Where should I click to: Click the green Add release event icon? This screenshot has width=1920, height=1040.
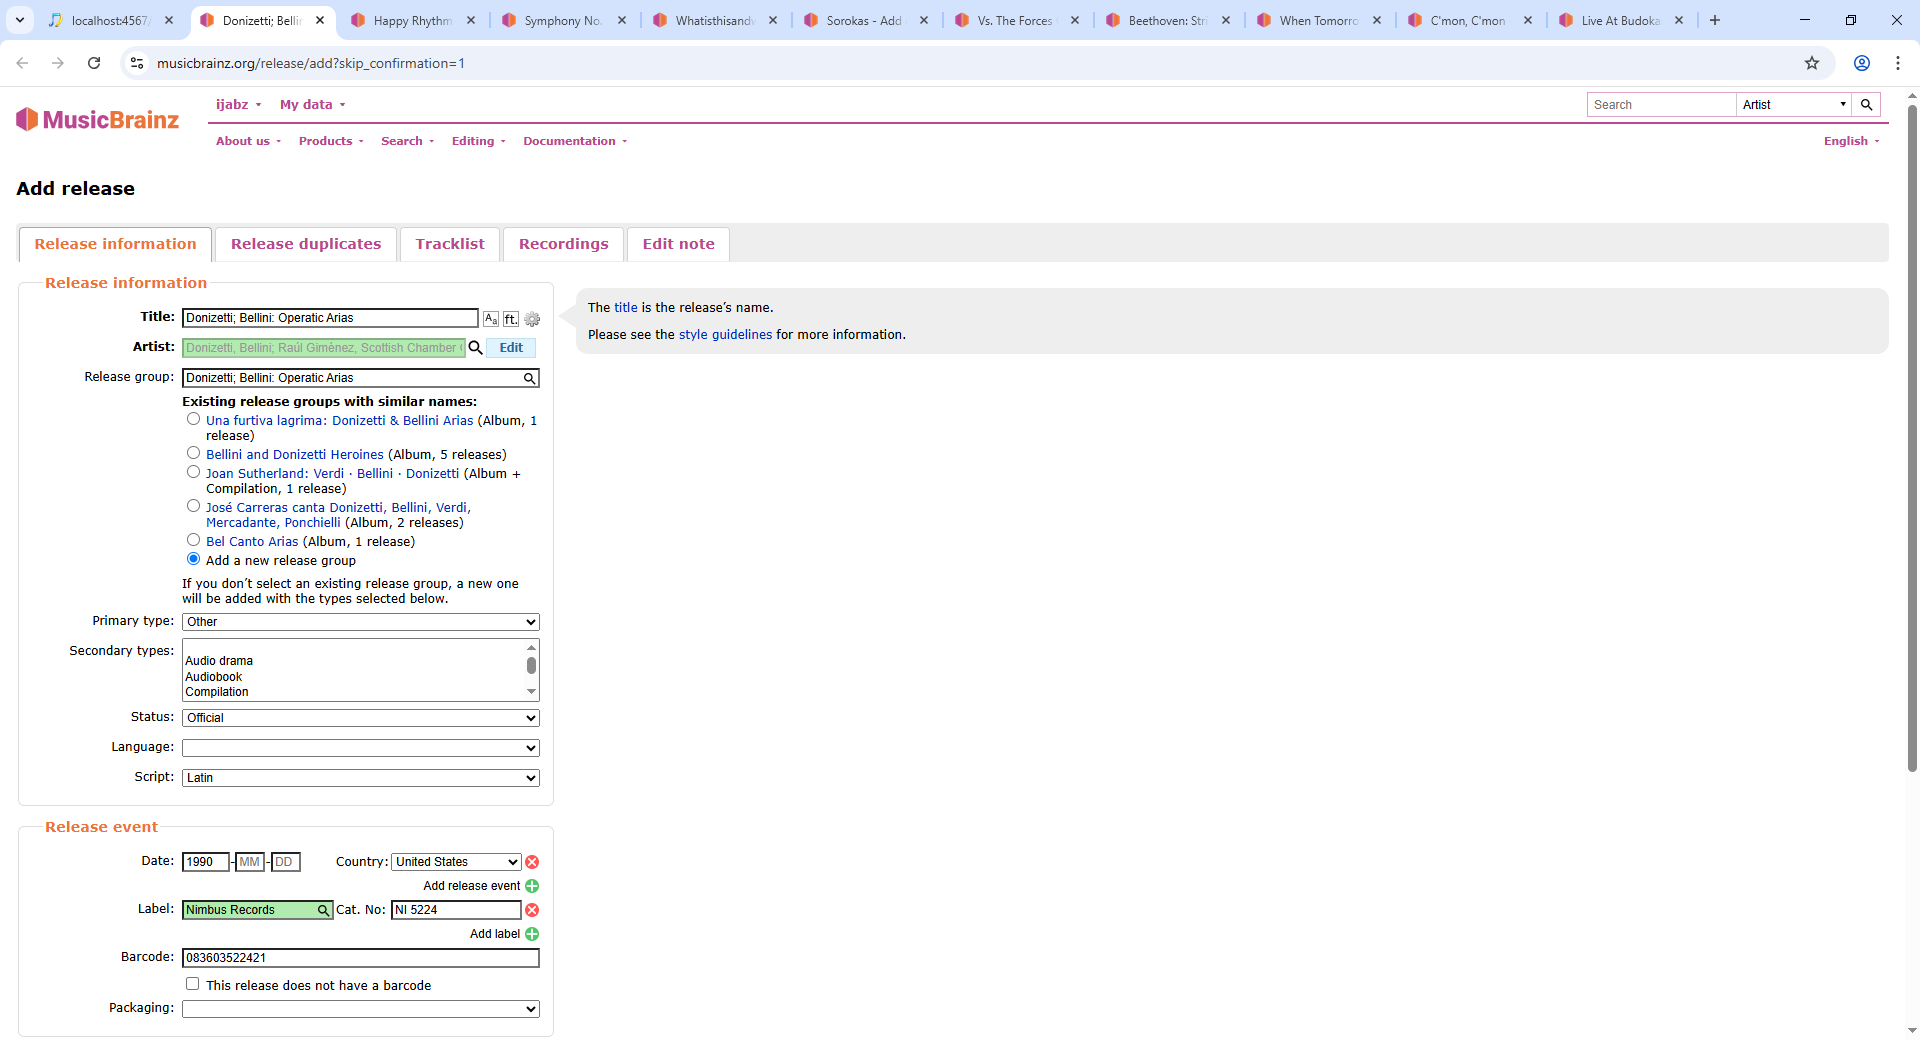532,886
